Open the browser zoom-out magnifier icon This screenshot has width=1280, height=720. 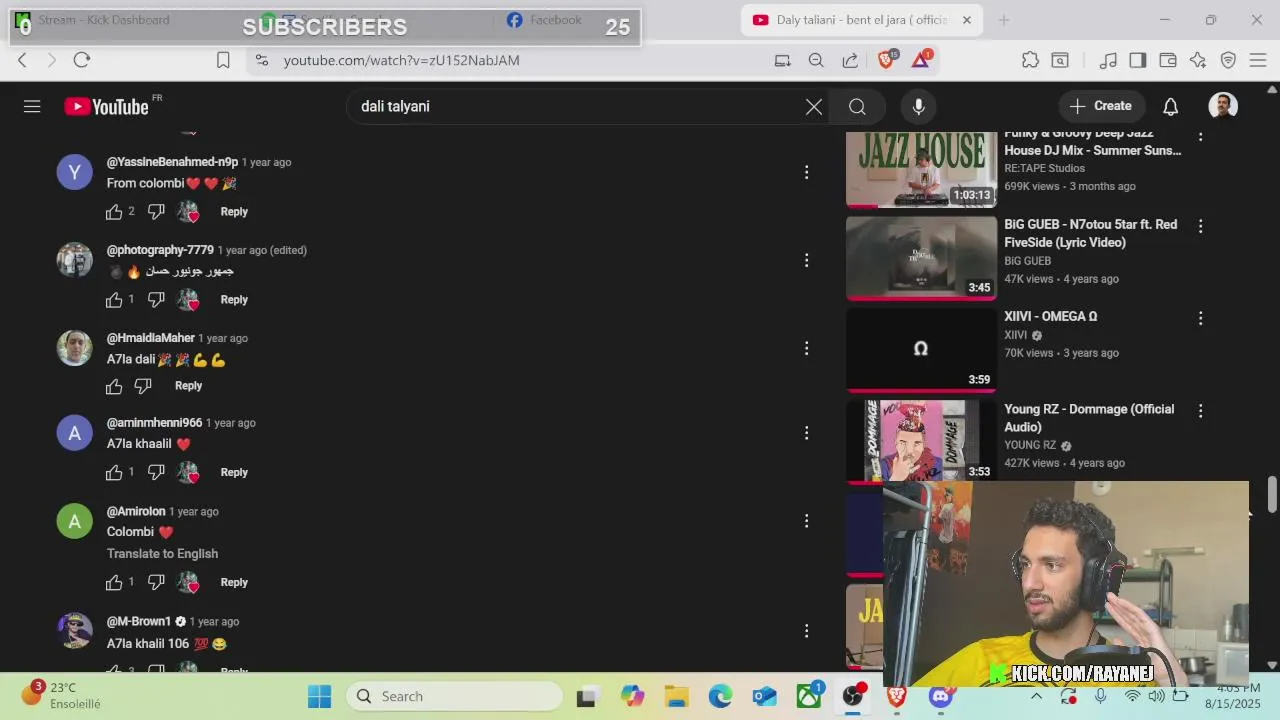(x=816, y=60)
